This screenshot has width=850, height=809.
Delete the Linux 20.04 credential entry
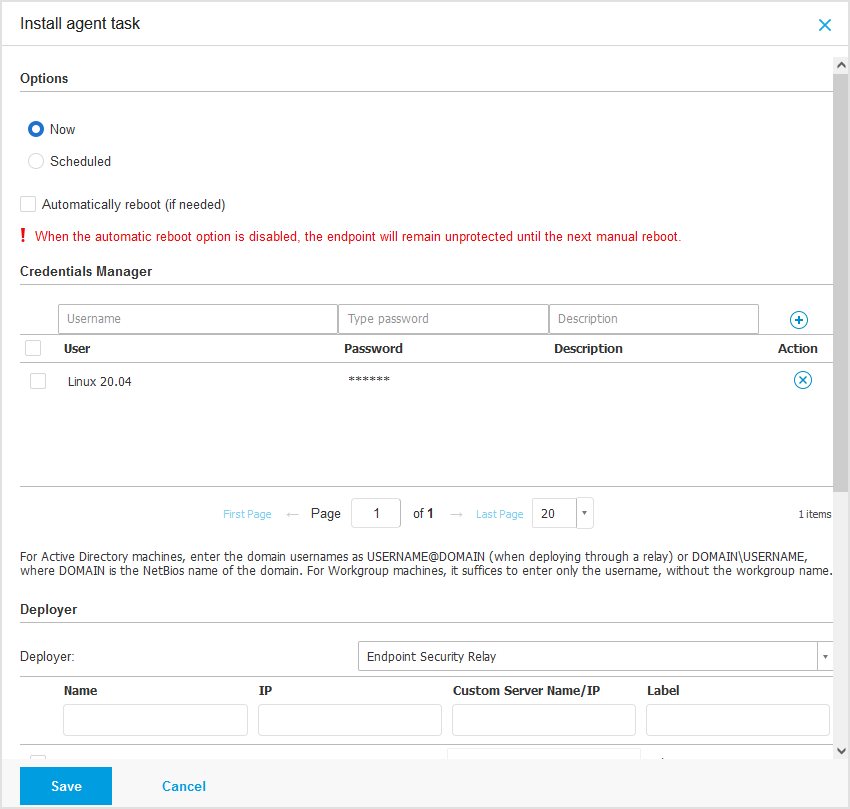point(802,380)
